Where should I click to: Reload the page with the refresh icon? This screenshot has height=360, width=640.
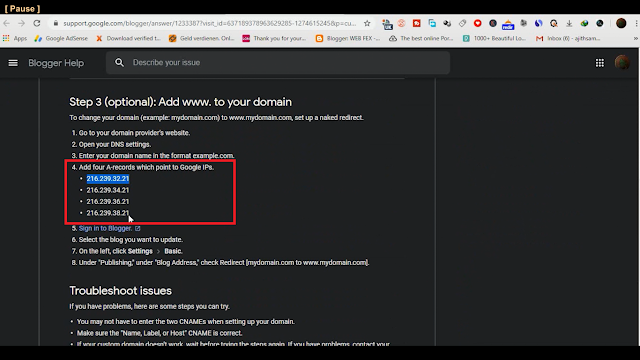click(37, 23)
